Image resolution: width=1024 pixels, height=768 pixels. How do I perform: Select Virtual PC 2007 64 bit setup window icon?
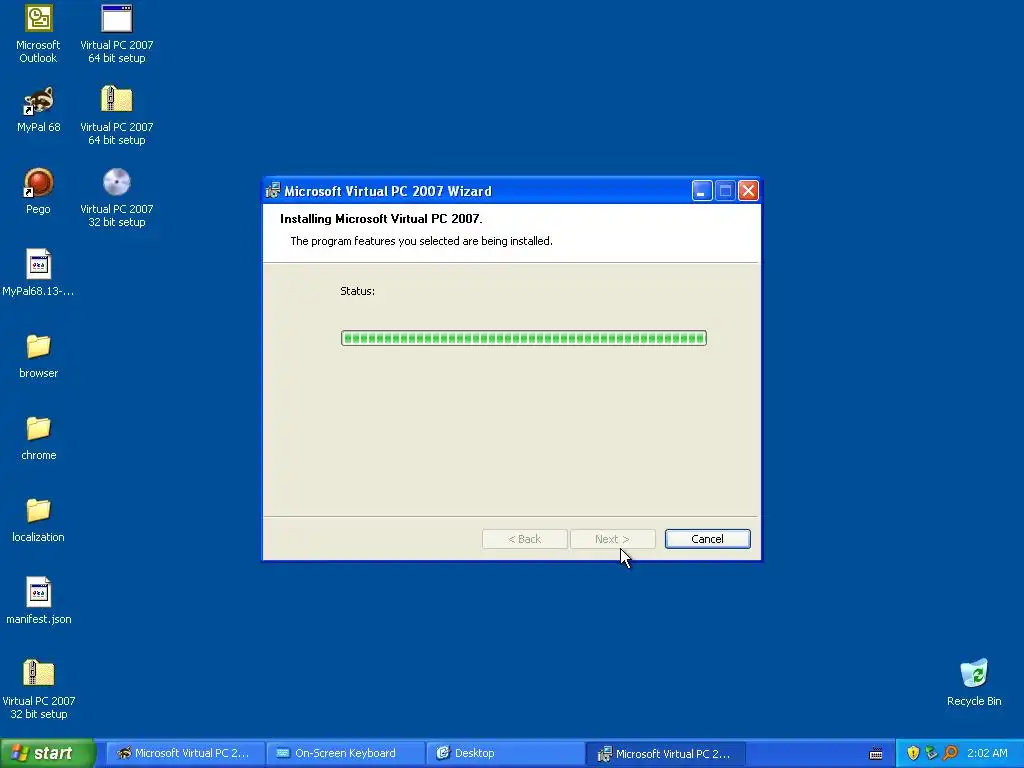[116, 34]
